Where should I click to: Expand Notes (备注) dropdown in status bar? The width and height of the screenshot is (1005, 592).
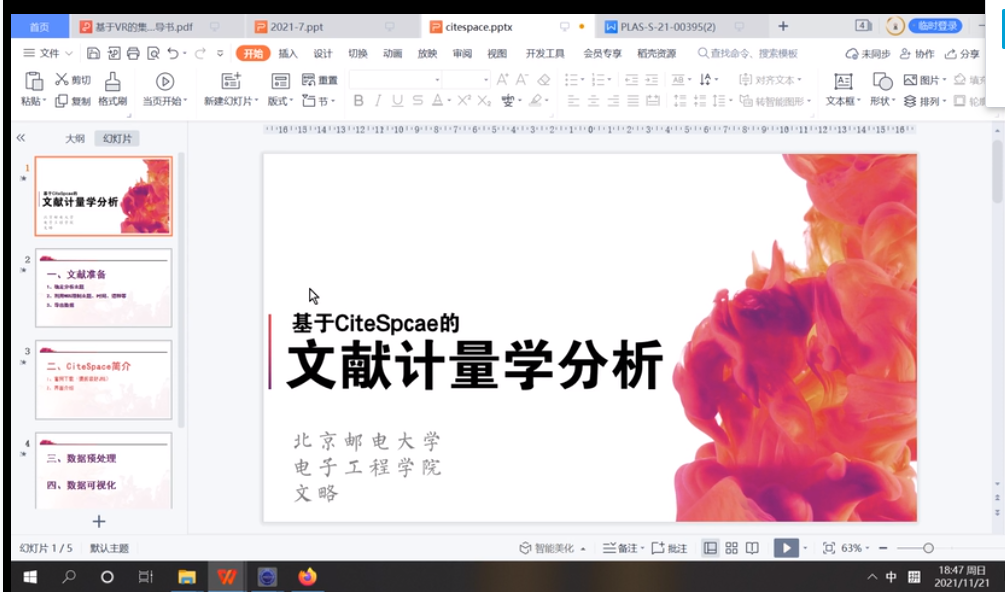(x=642, y=548)
